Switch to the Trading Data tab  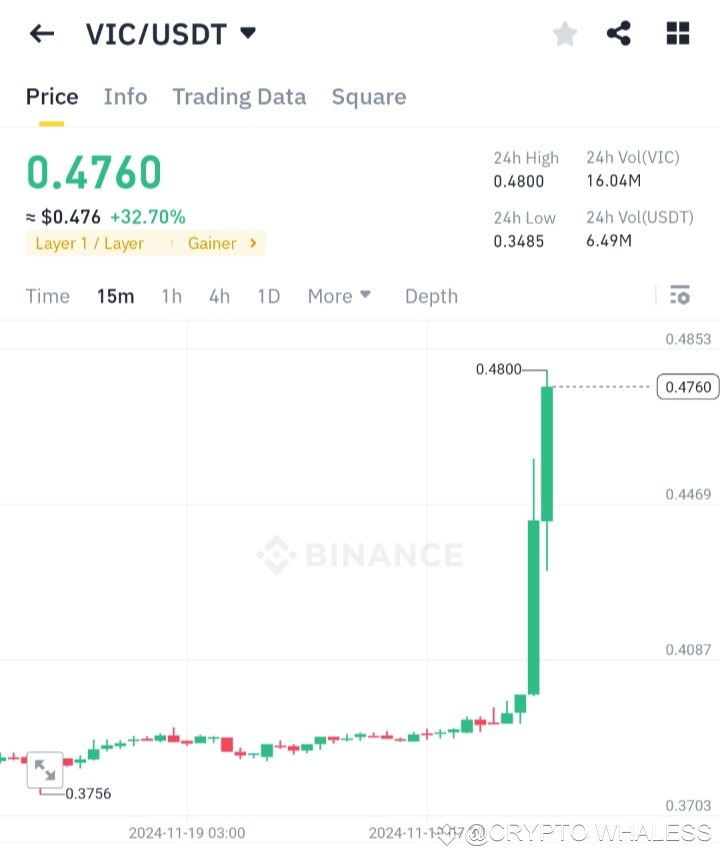[x=239, y=97]
